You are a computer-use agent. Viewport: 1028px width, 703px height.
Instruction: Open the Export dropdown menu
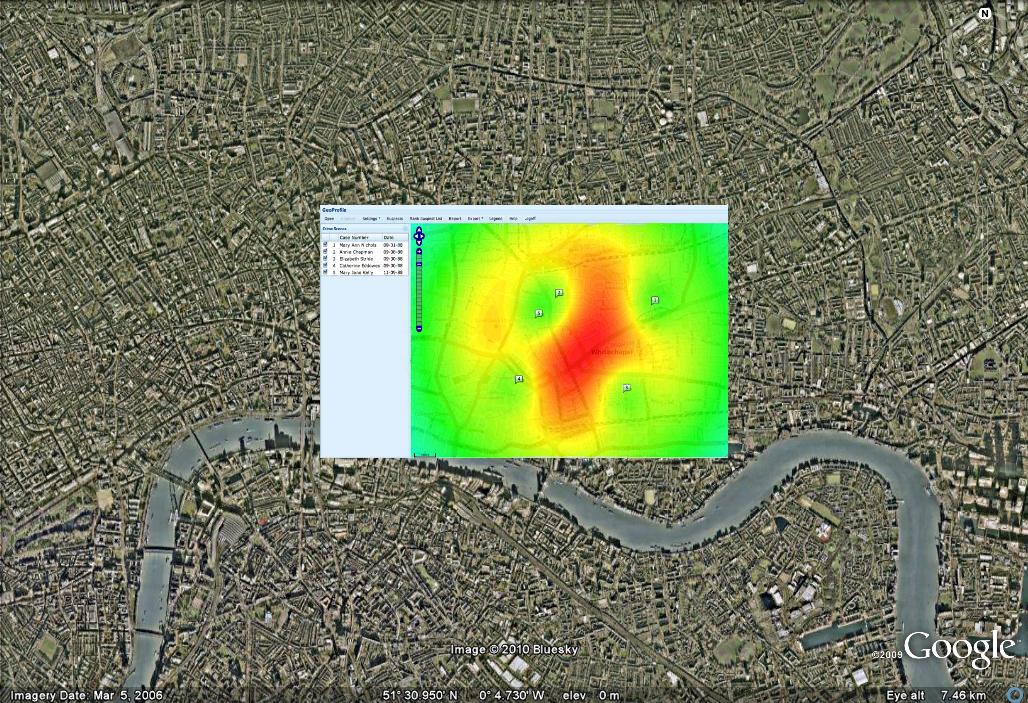(x=475, y=218)
